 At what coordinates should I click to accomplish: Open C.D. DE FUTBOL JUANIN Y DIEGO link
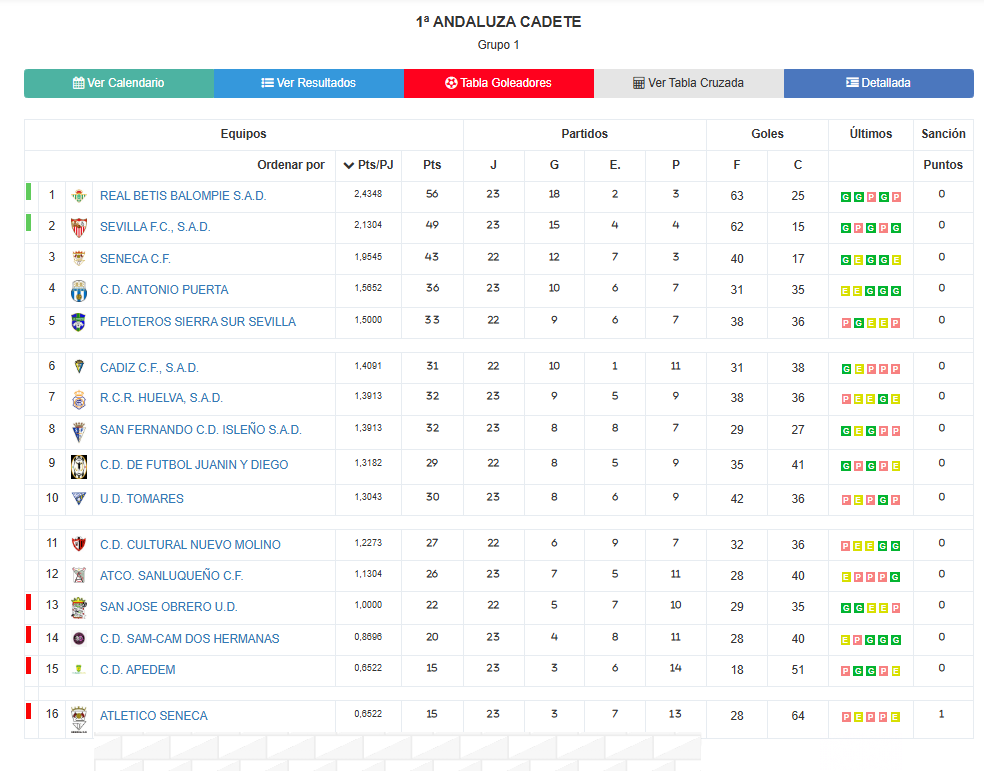[x=194, y=465]
